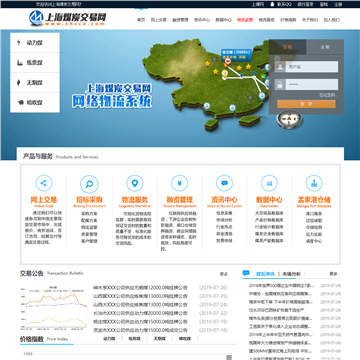Focus the 用户名 input field
360x360 pixels.
pos(312,67)
